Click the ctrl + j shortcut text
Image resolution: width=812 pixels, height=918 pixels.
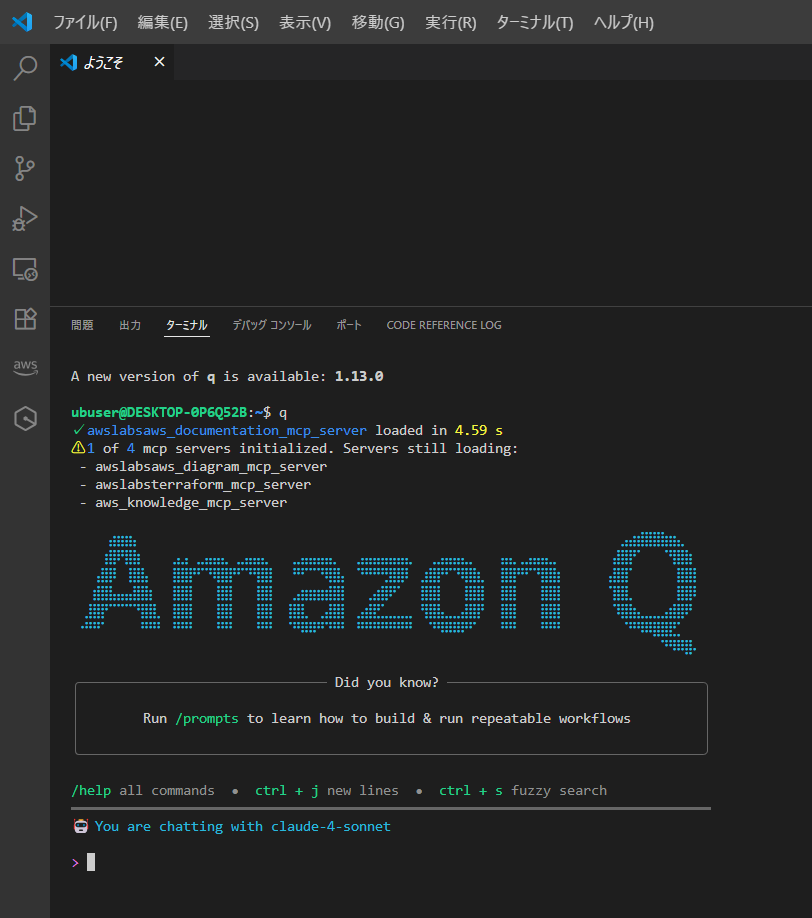287,790
